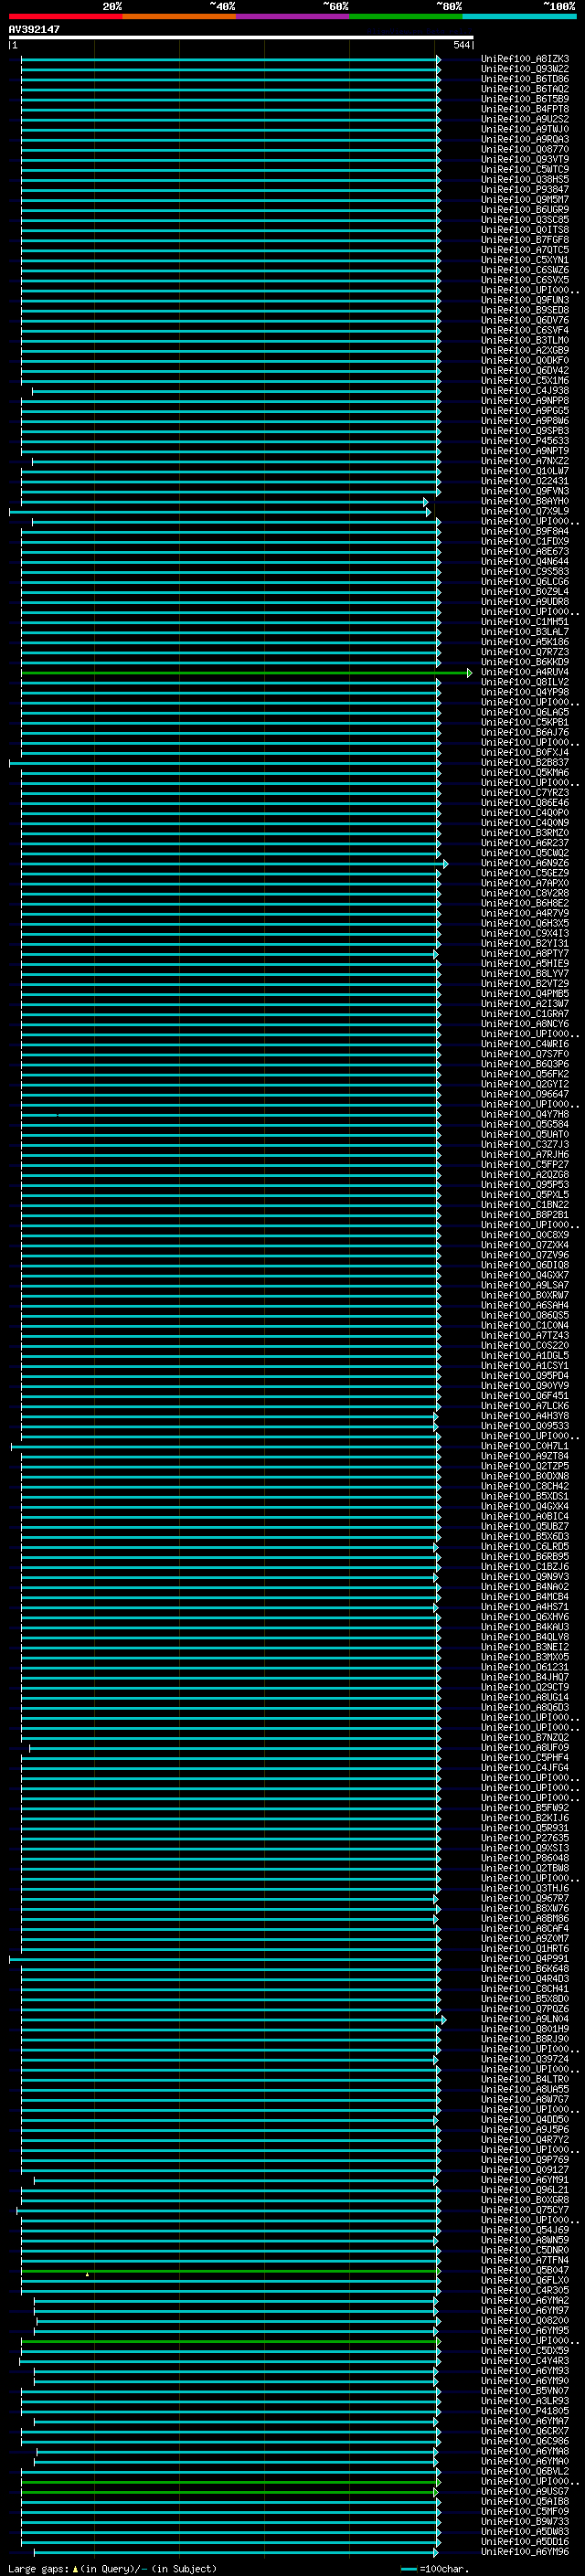Select label UniRef100_C5GEZ9
Viewport: 585px width, 2576px height.
[x=525, y=873]
